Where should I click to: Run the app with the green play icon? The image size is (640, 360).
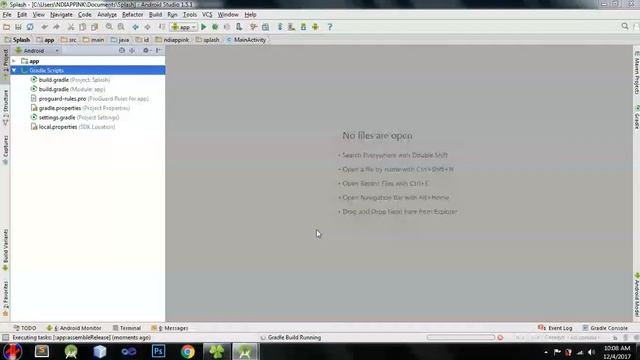[204, 27]
